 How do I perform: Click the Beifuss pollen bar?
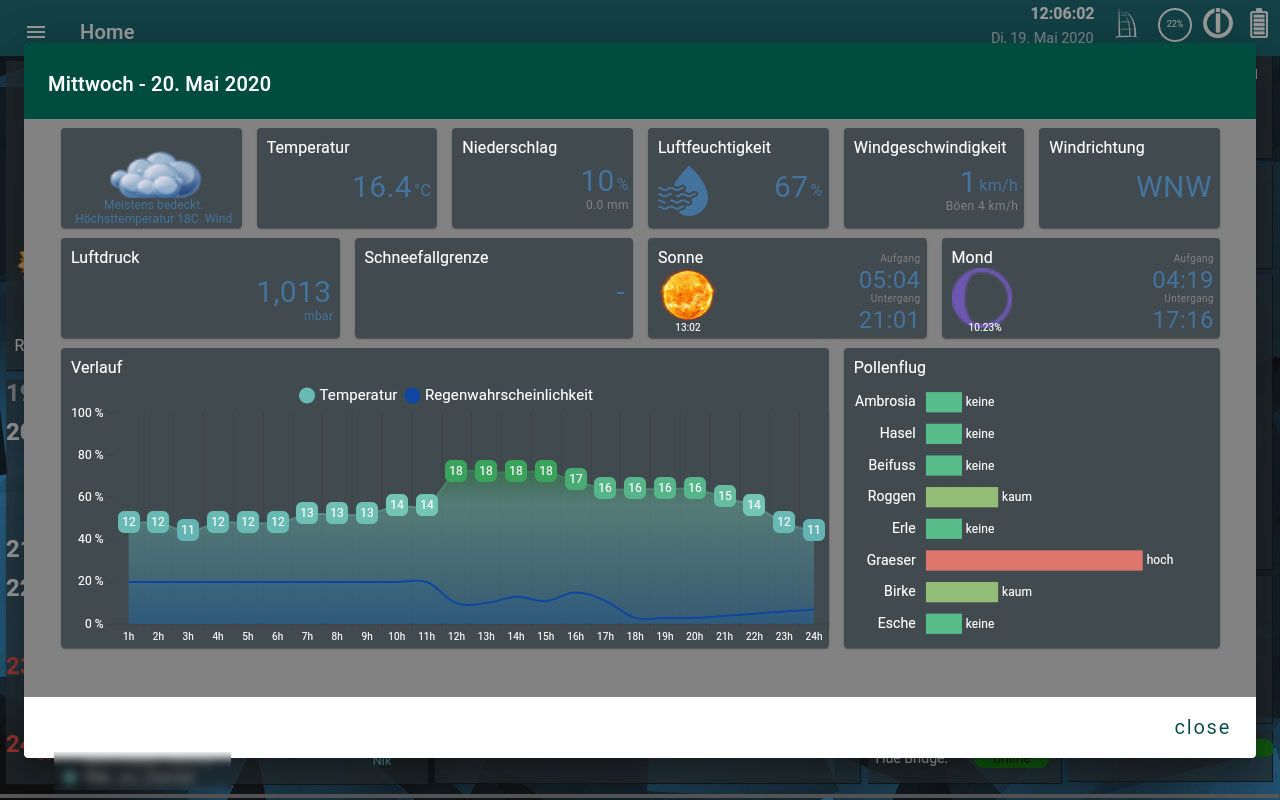(943, 466)
